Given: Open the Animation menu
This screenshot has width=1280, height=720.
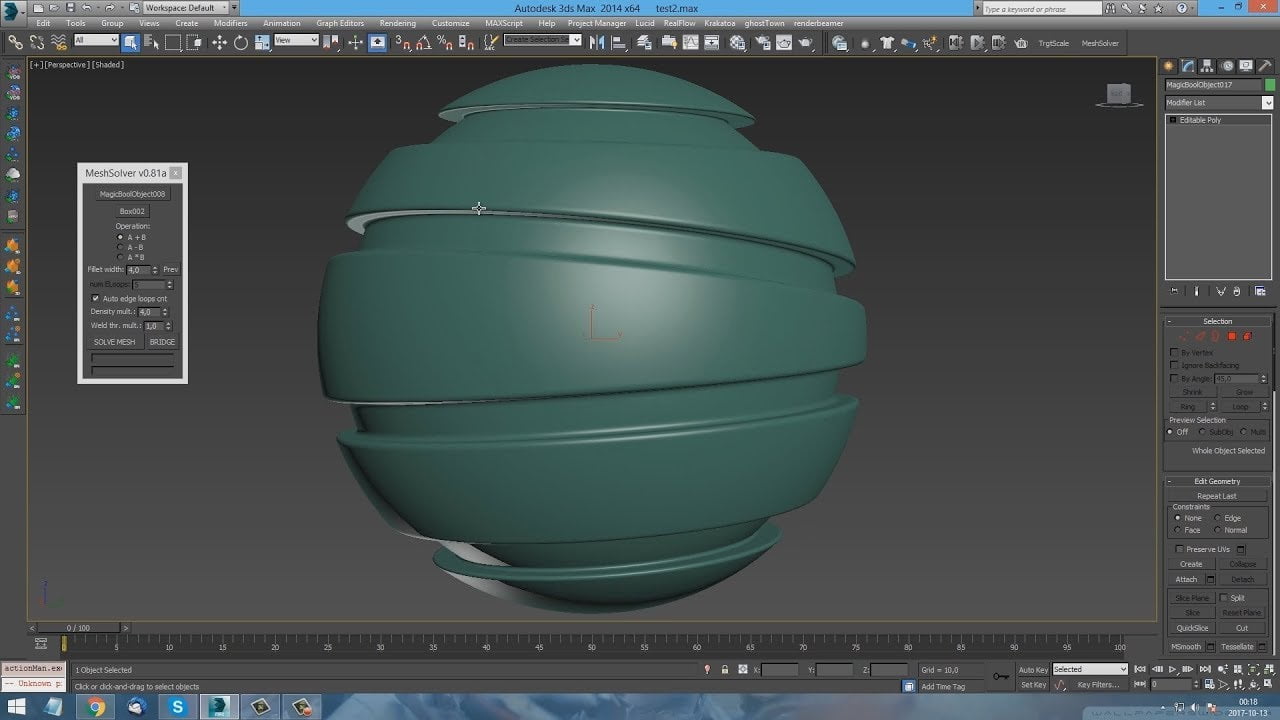Looking at the screenshot, I should [x=281, y=23].
